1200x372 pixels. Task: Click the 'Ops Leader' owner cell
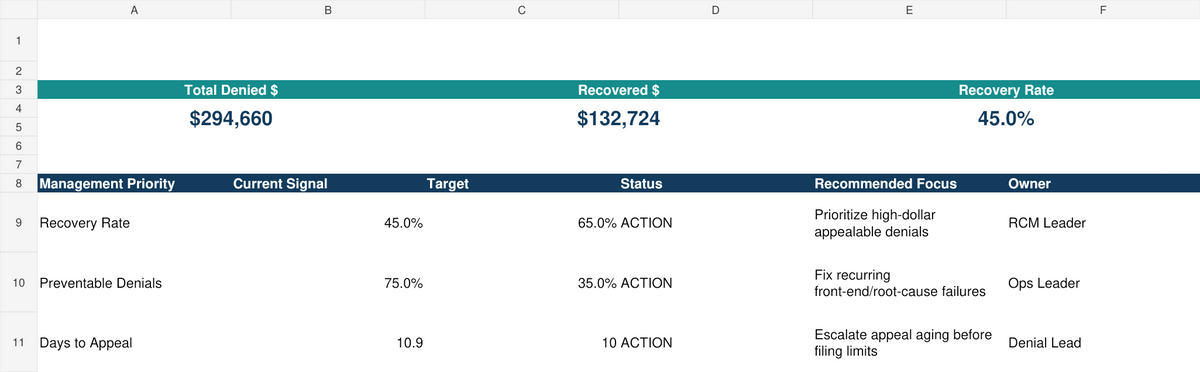pos(1103,283)
